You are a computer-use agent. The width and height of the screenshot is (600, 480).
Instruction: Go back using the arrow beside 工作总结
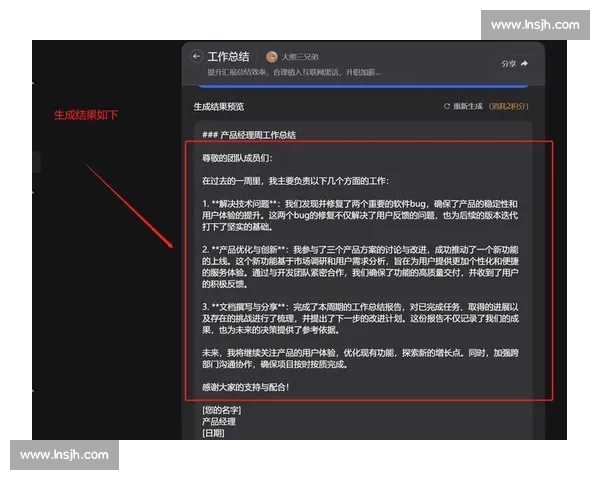tap(196, 57)
